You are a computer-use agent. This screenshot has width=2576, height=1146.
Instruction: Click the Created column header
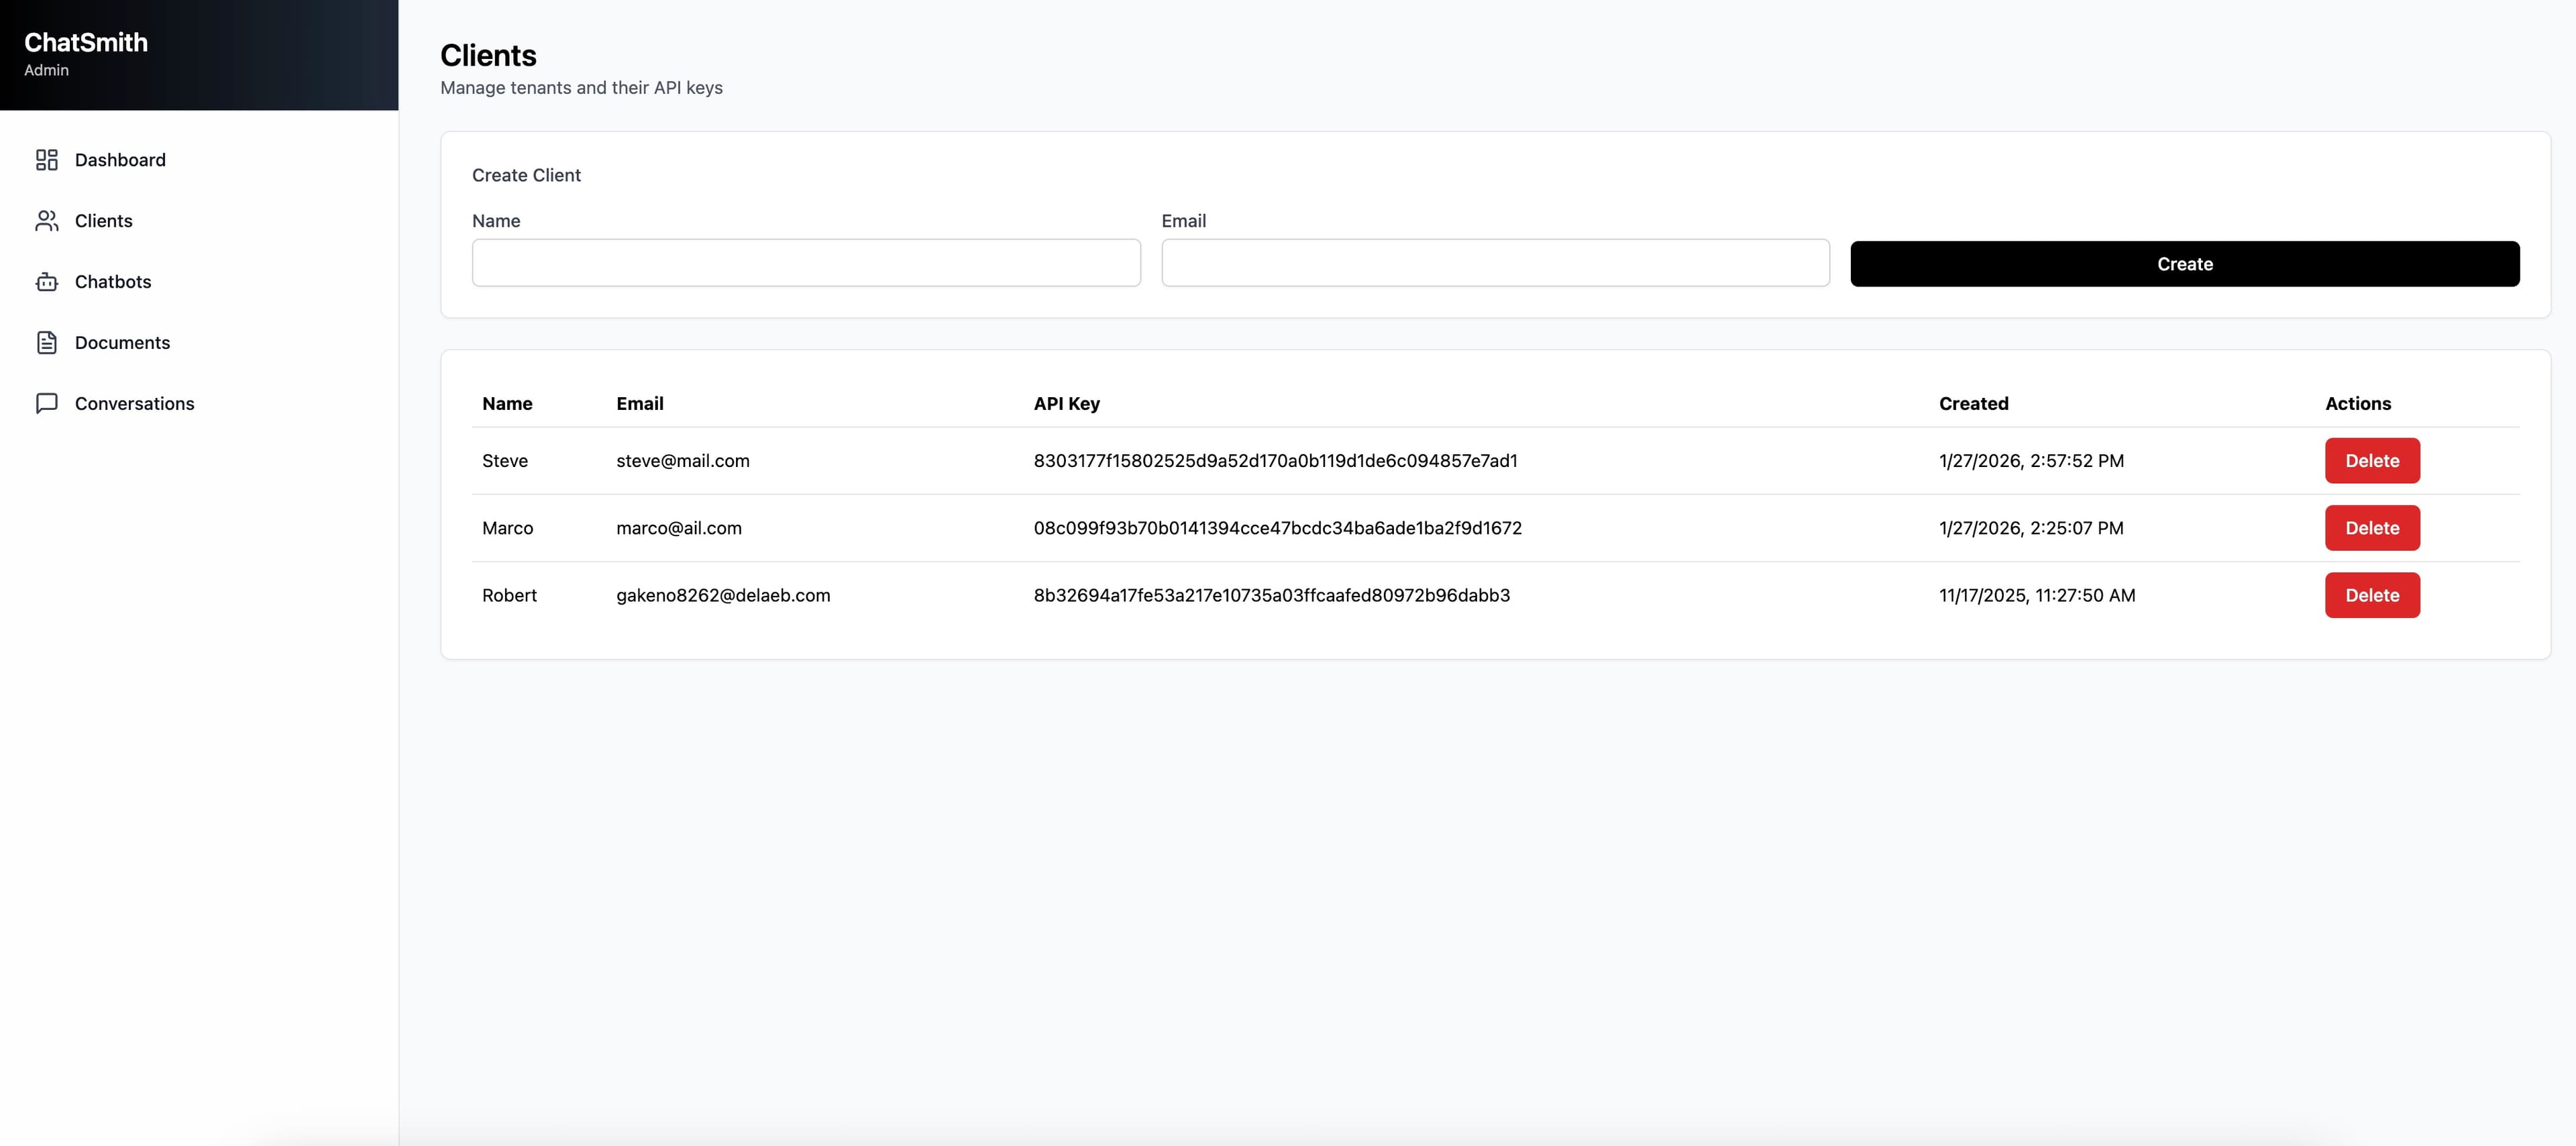1973,403
